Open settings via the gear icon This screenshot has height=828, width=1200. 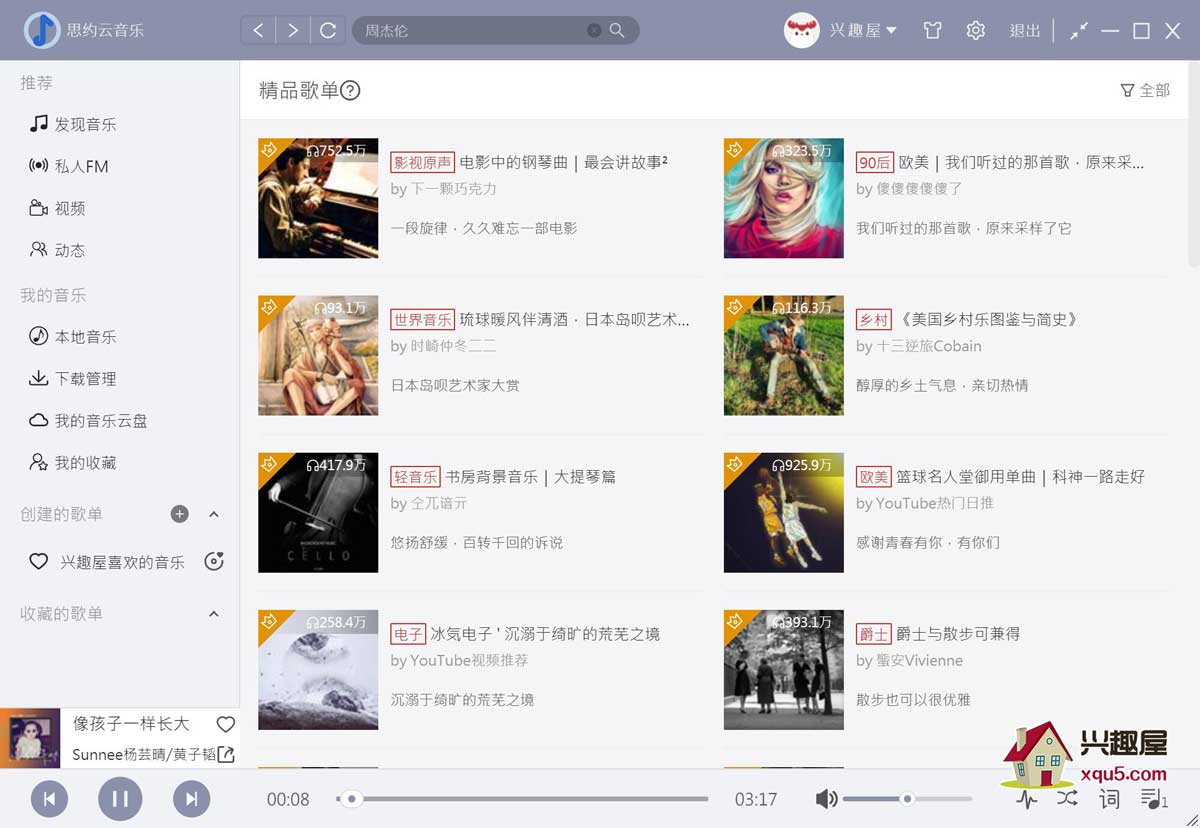(x=976, y=30)
